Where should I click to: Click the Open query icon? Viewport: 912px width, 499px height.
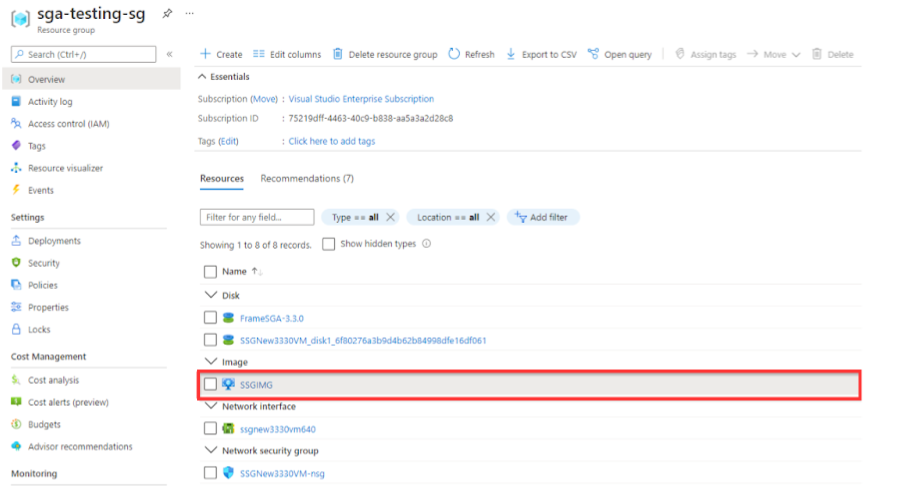[594, 54]
